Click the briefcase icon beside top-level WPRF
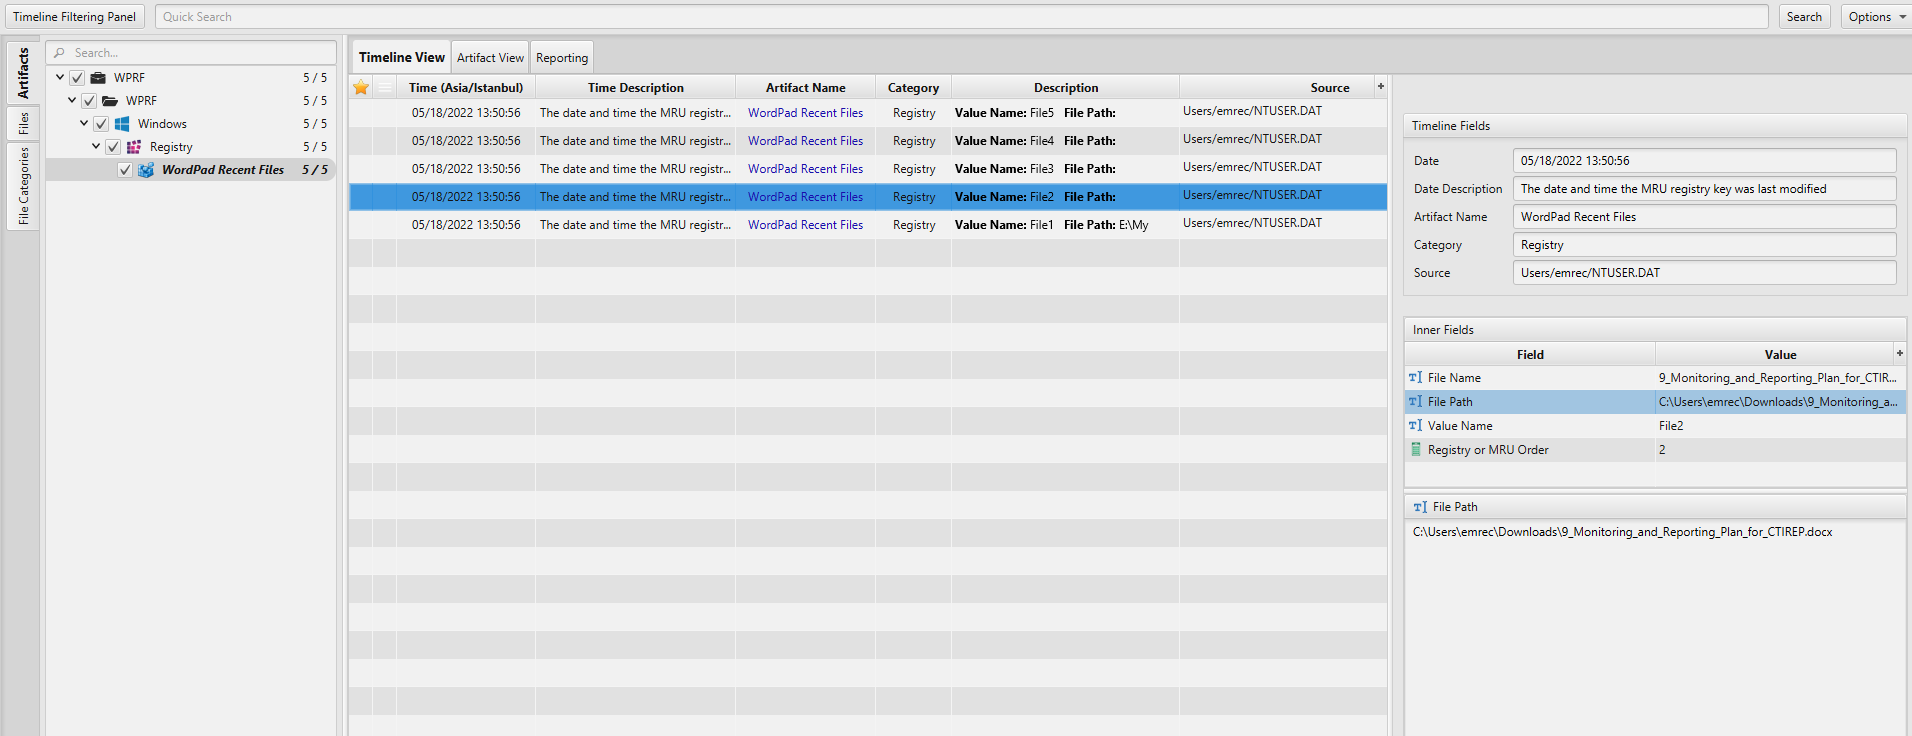Viewport: 1912px width, 736px height. pyautogui.click(x=98, y=78)
